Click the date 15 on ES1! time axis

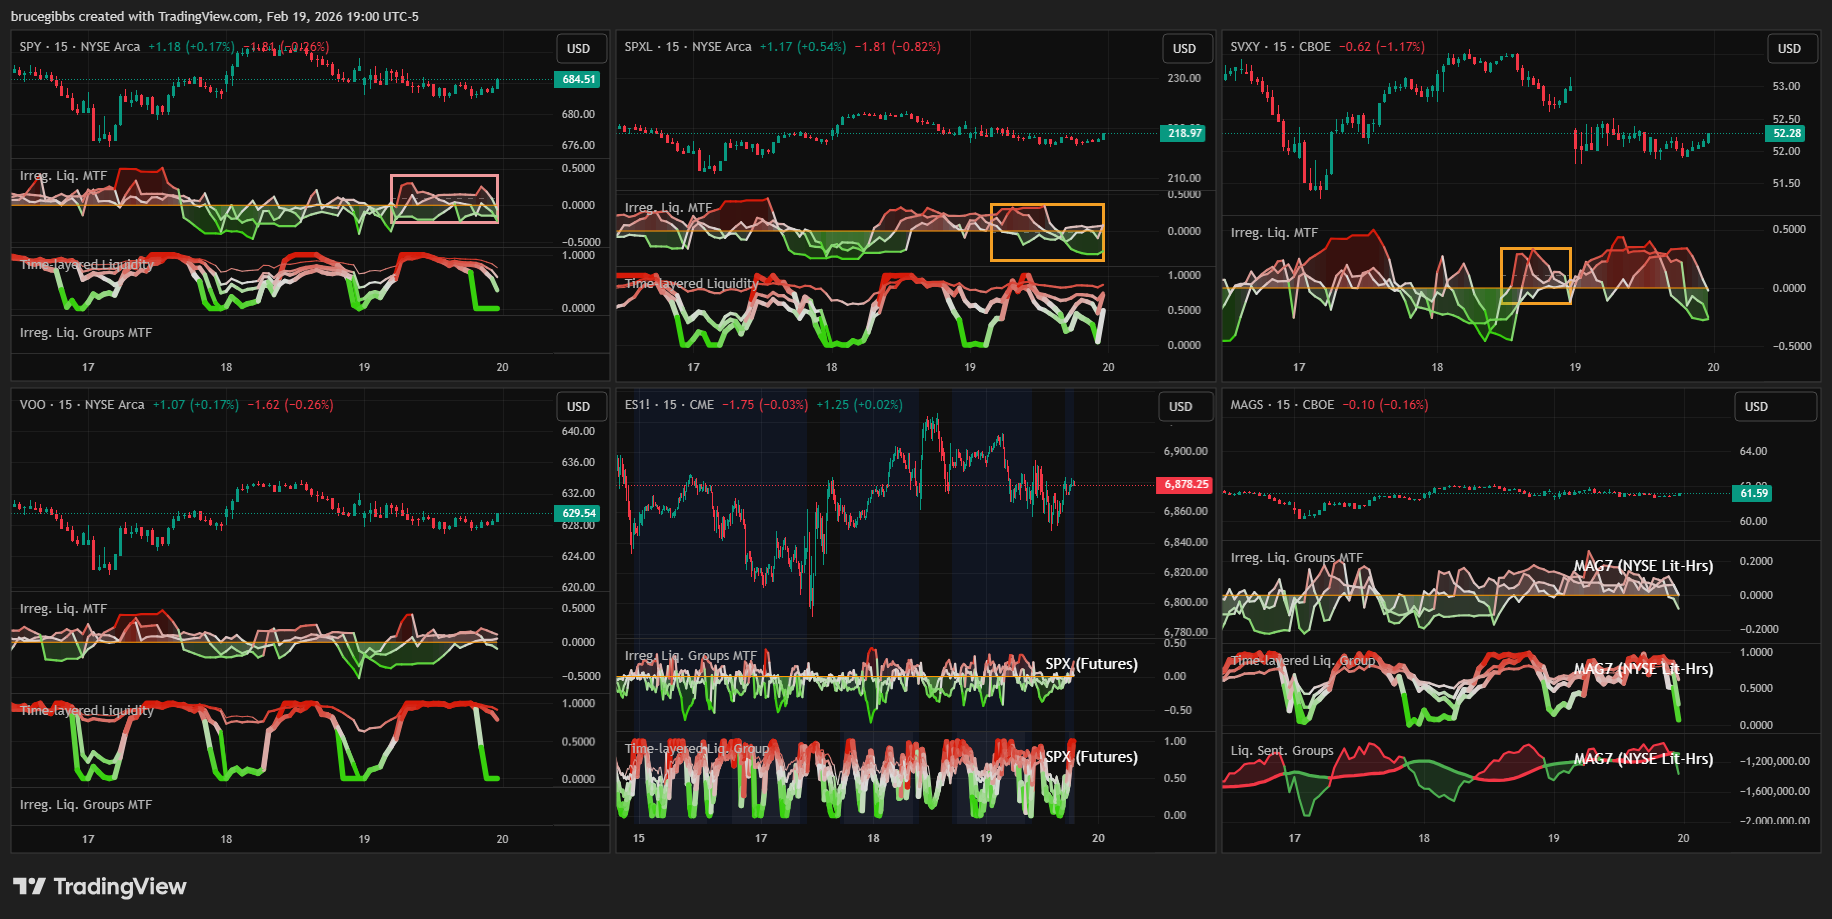[x=639, y=838]
